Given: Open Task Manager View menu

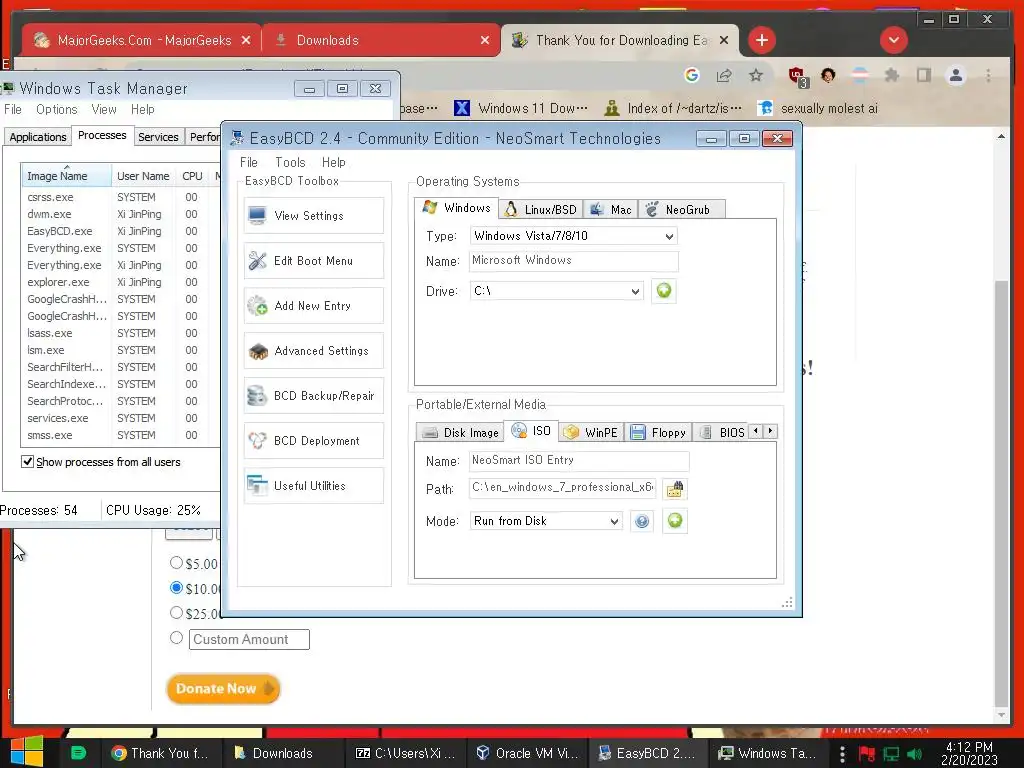Looking at the screenshot, I should (x=104, y=109).
